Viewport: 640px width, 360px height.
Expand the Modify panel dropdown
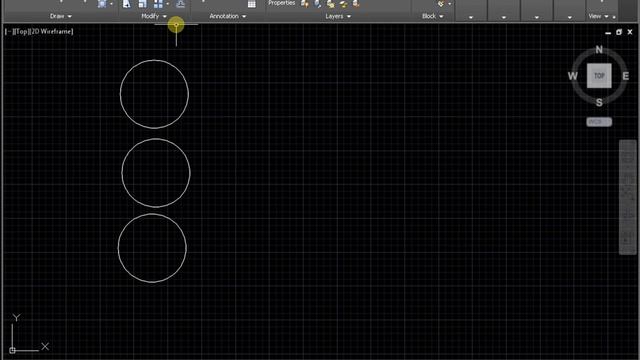click(x=154, y=16)
